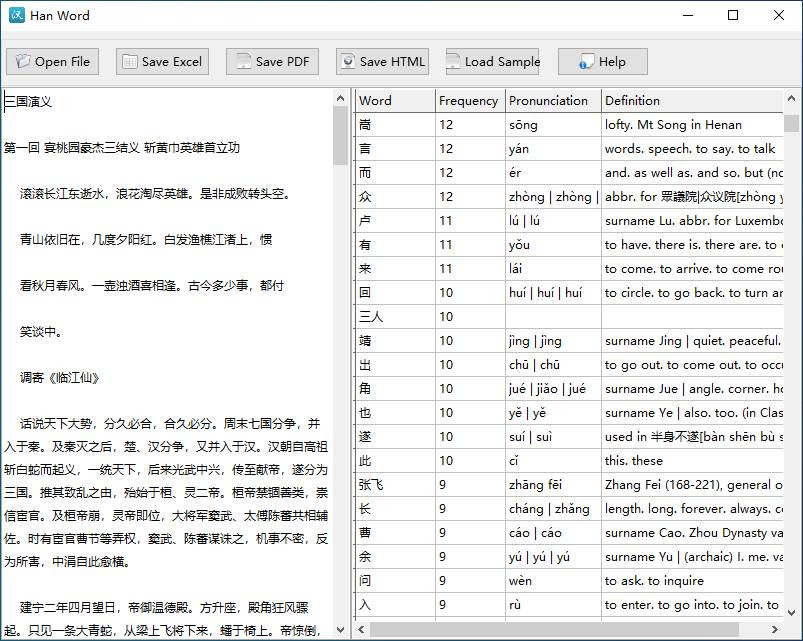Select the word cell 此
The image size is (803, 641).
click(394, 460)
